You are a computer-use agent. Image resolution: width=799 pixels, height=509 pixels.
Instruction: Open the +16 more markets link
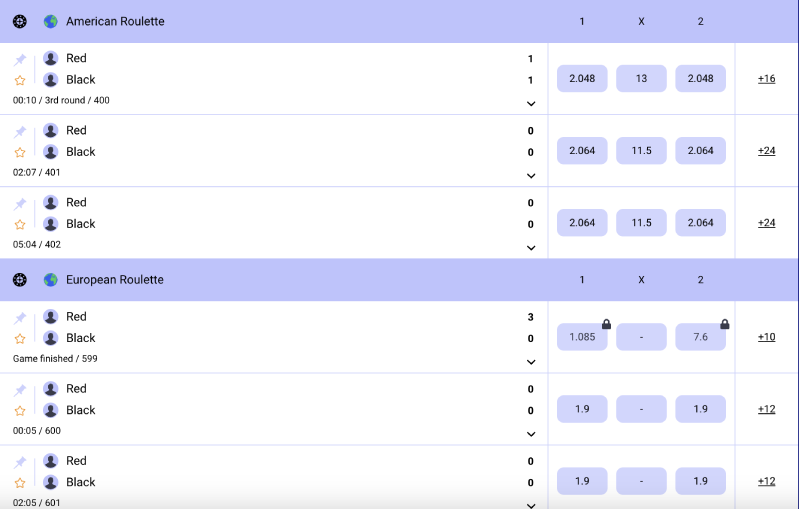click(x=766, y=78)
